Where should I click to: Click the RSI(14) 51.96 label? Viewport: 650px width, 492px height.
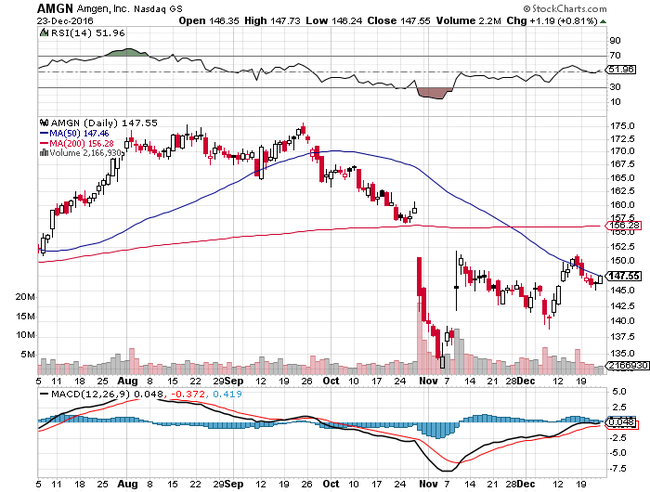point(87,33)
